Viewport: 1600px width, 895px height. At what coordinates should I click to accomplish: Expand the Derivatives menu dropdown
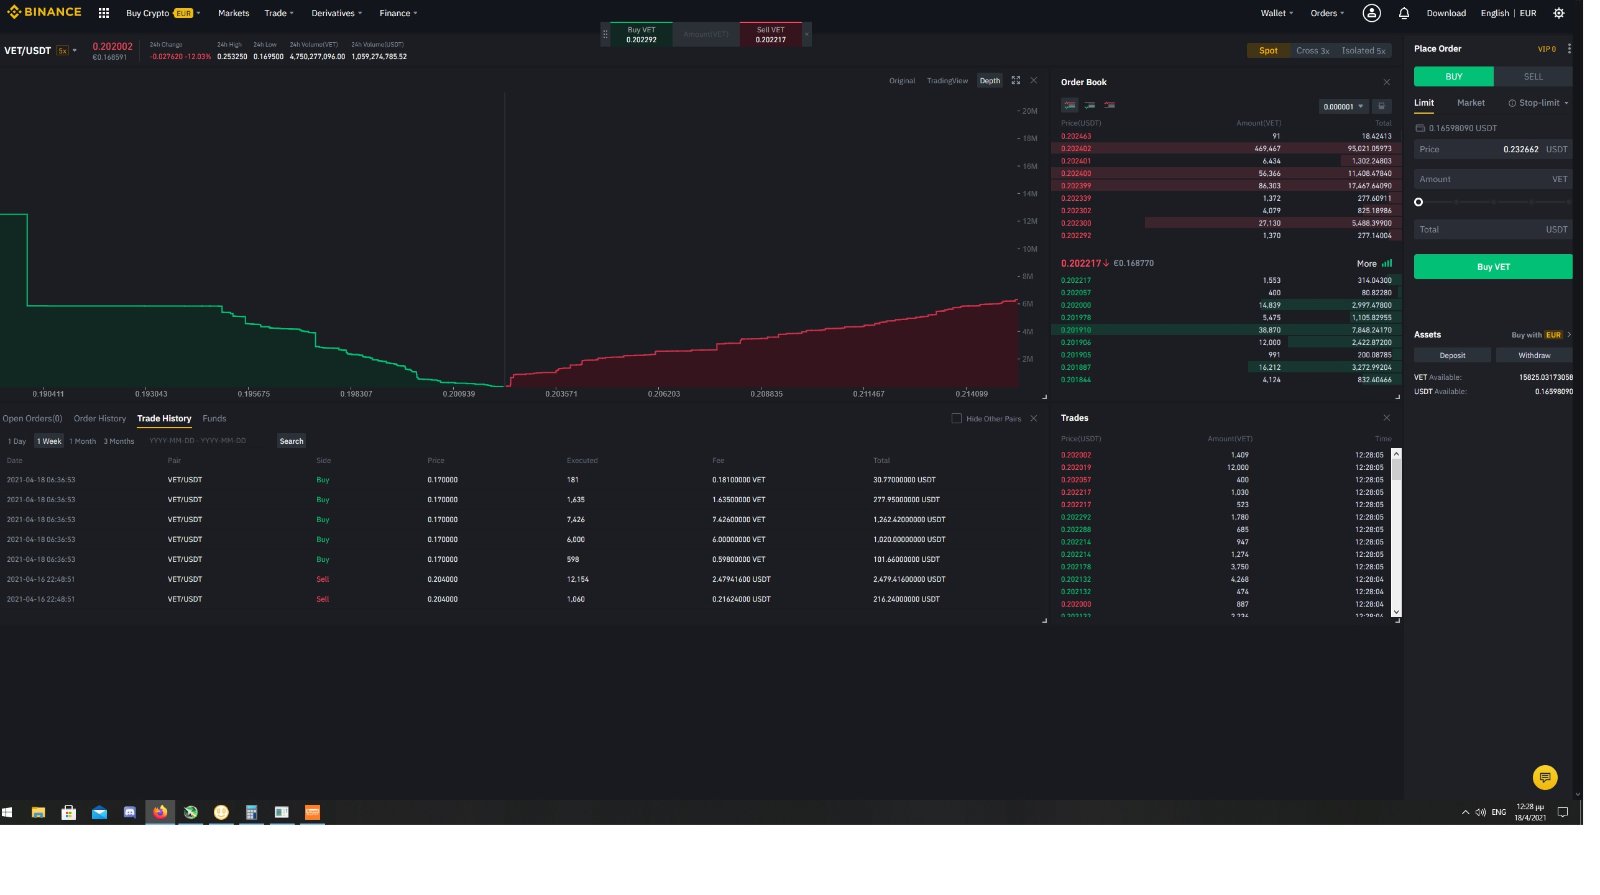[336, 13]
